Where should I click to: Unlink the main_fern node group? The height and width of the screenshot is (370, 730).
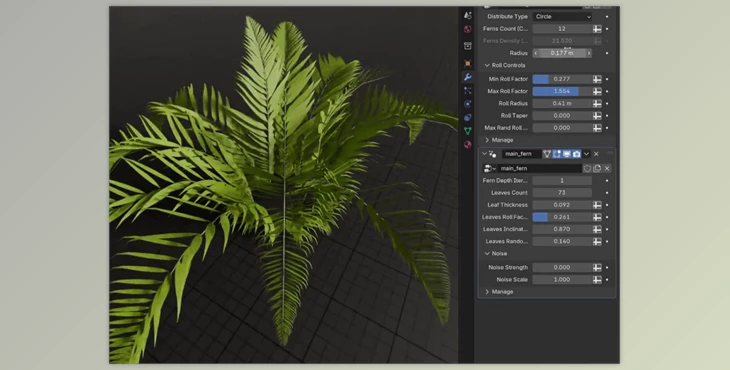[x=607, y=168]
